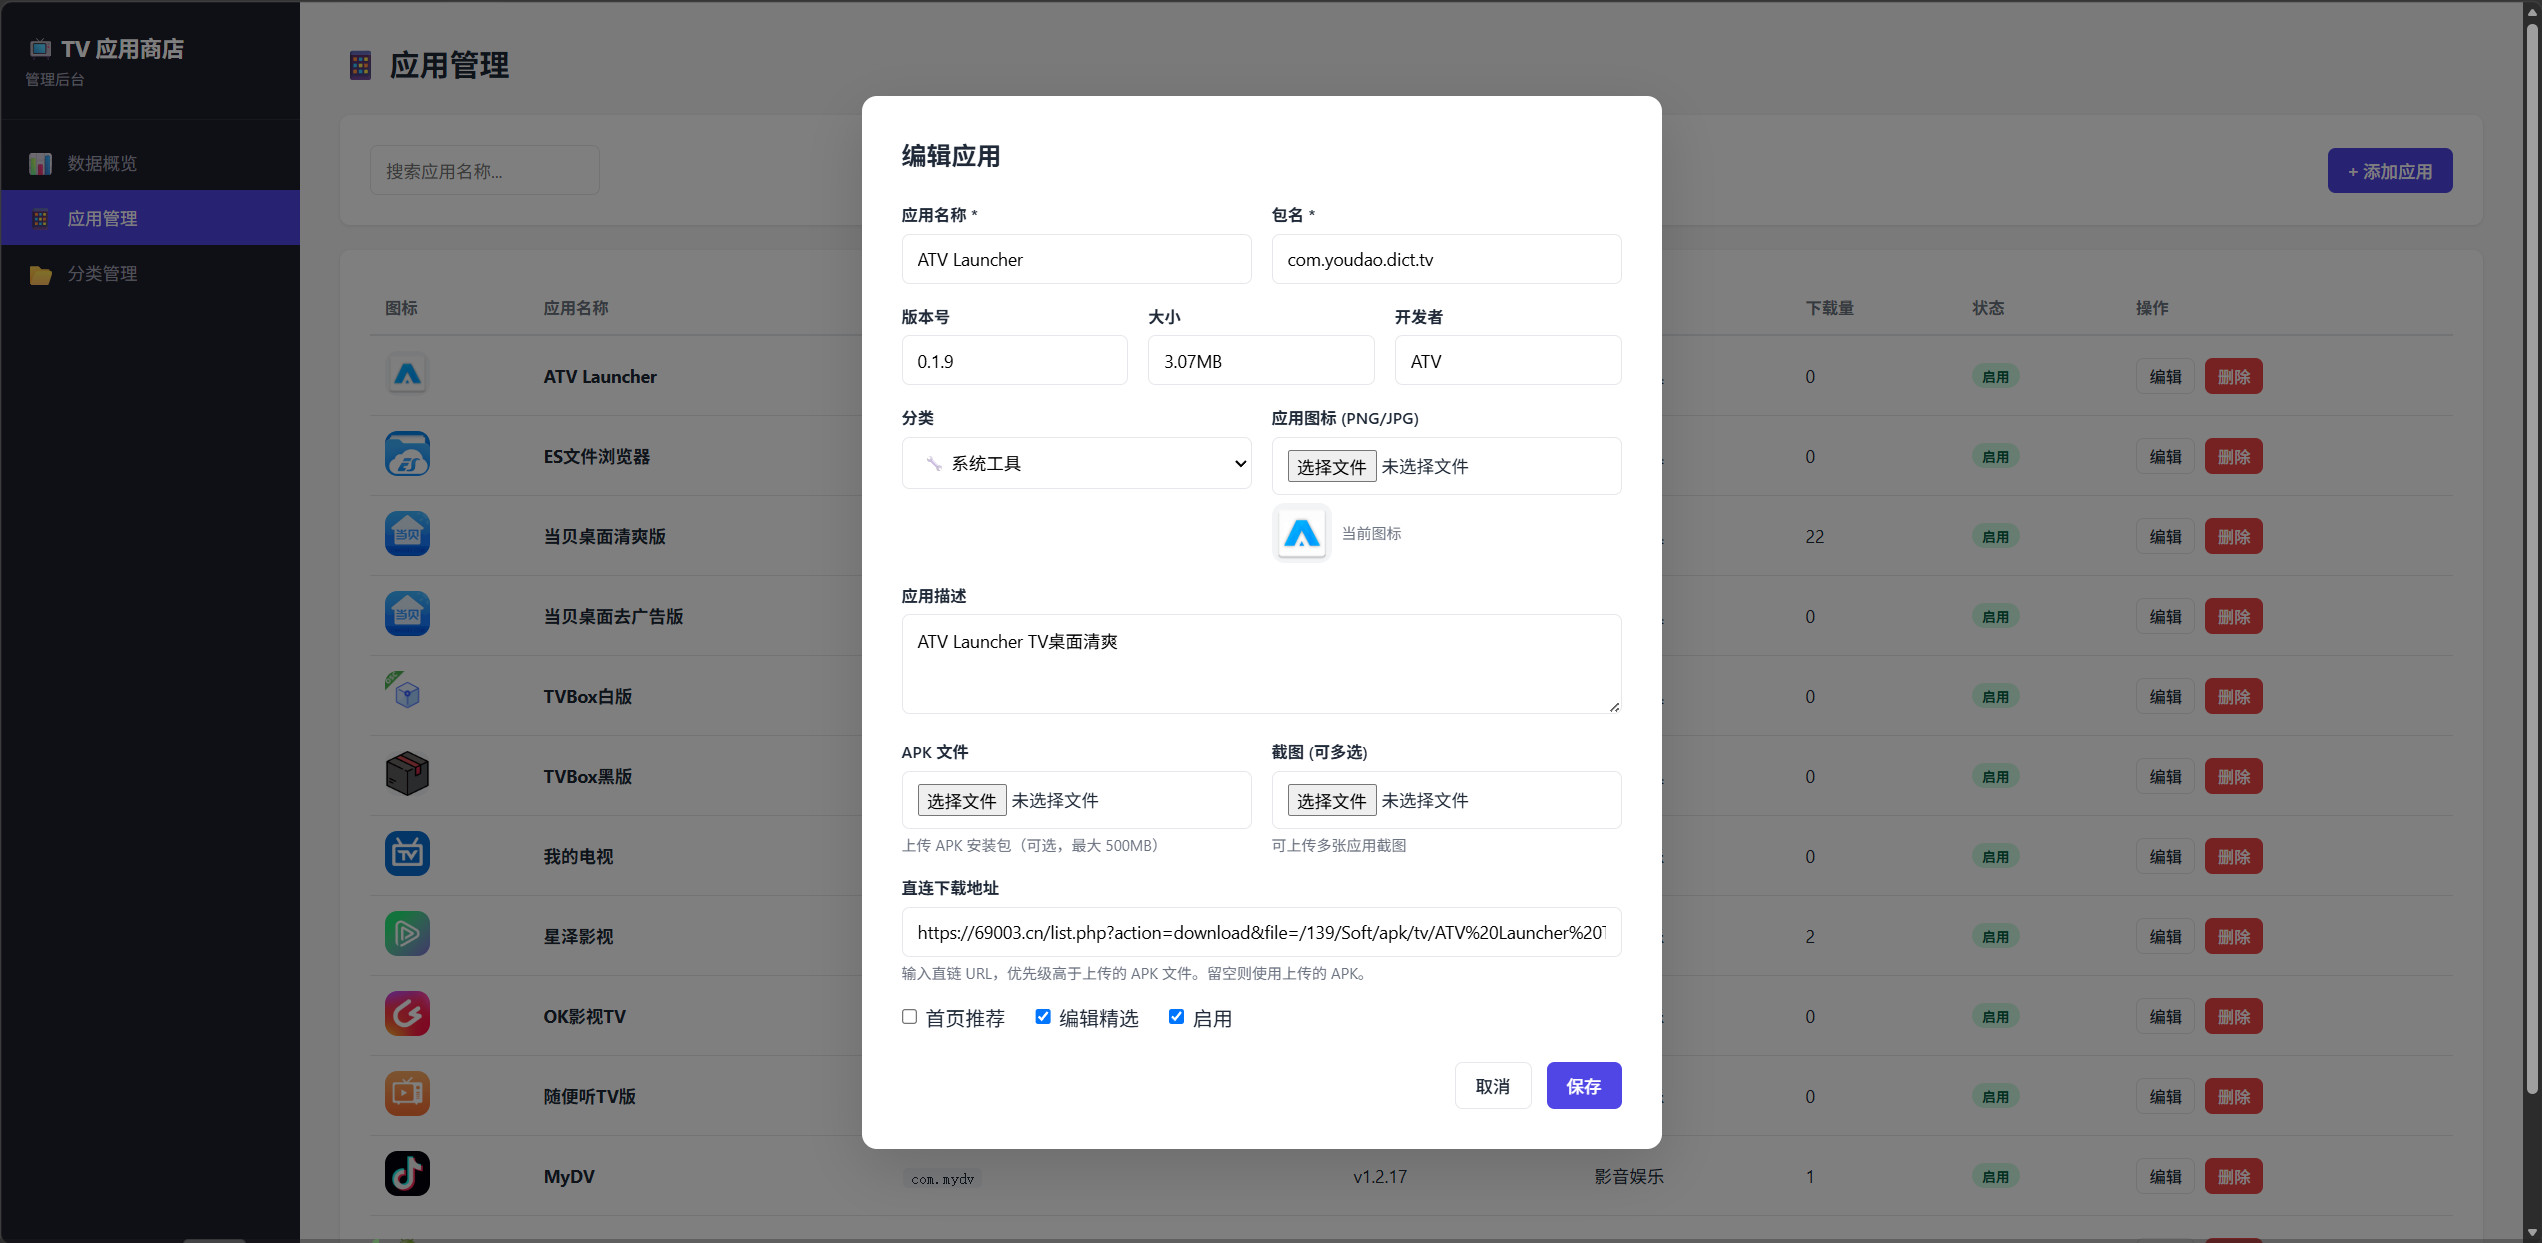
Task: Click 删除 in the TVBox黑版 row
Action: tap(2234, 776)
